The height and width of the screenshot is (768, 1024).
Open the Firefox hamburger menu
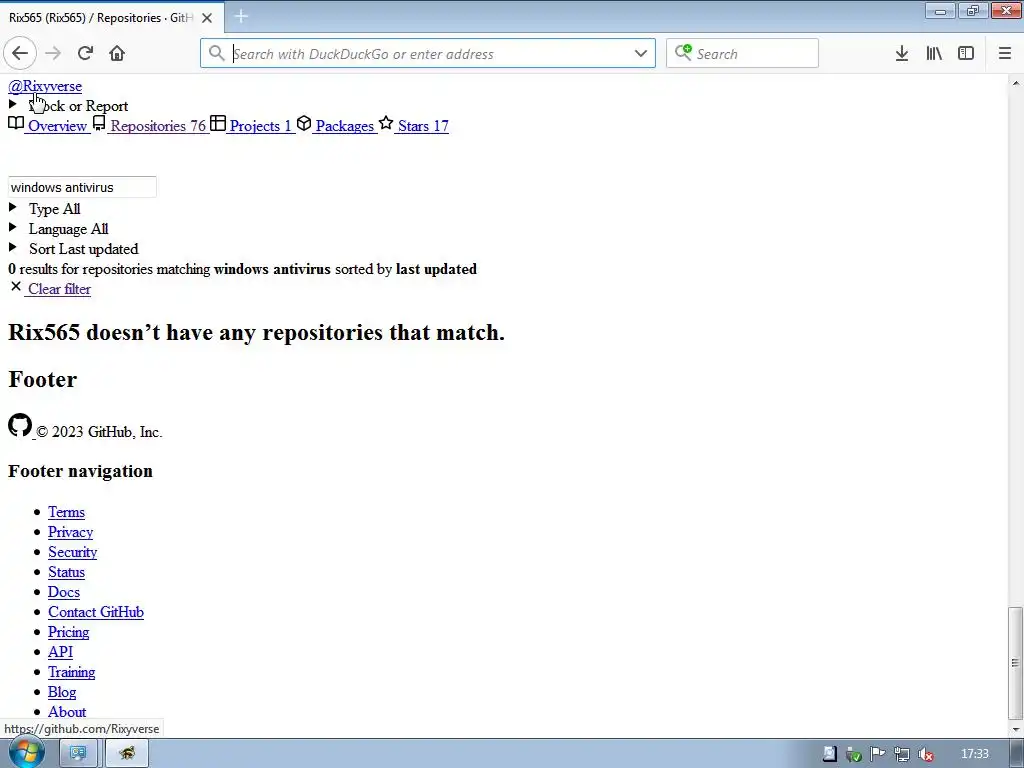pos(1005,54)
